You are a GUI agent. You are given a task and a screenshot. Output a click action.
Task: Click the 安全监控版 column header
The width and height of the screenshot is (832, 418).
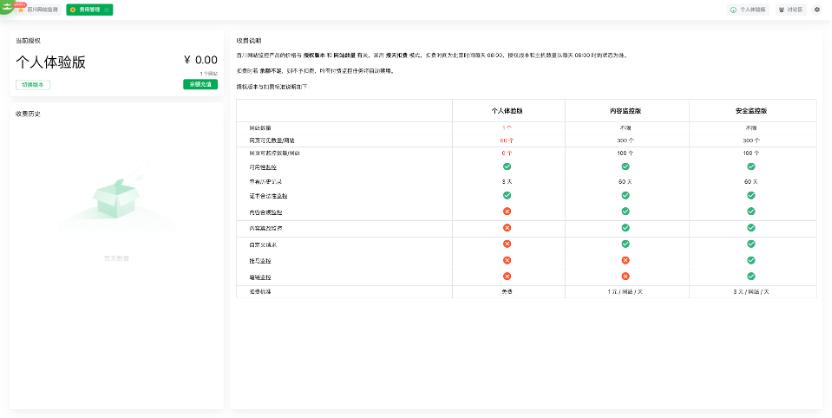[751, 111]
